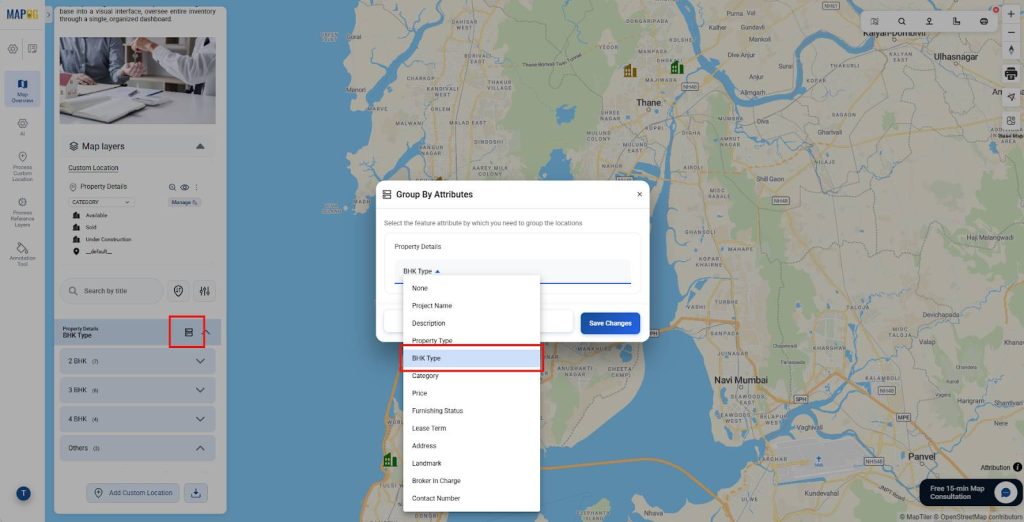Image resolution: width=1024 pixels, height=522 pixels.
Task: Open Property Details layer more options menu
Action: click(196, 188)
